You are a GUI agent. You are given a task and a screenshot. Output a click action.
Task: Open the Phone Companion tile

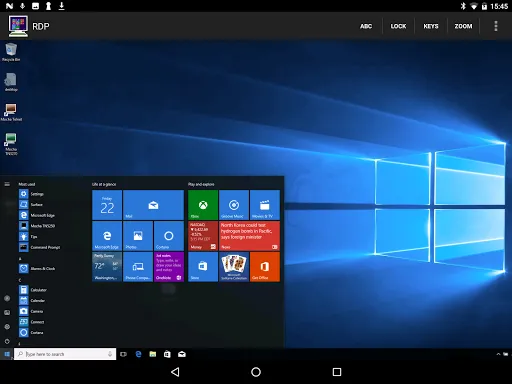(138, 267)
